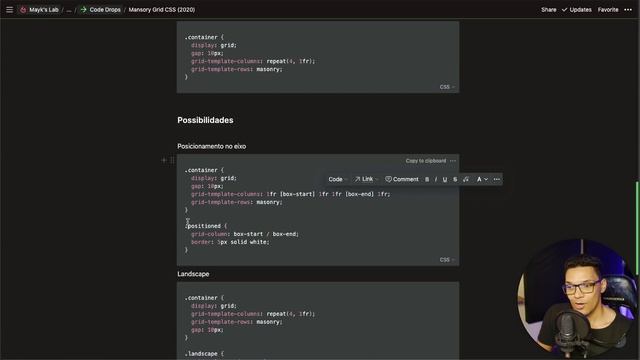Open the page options three-dot menu

(x=628, y=9)
